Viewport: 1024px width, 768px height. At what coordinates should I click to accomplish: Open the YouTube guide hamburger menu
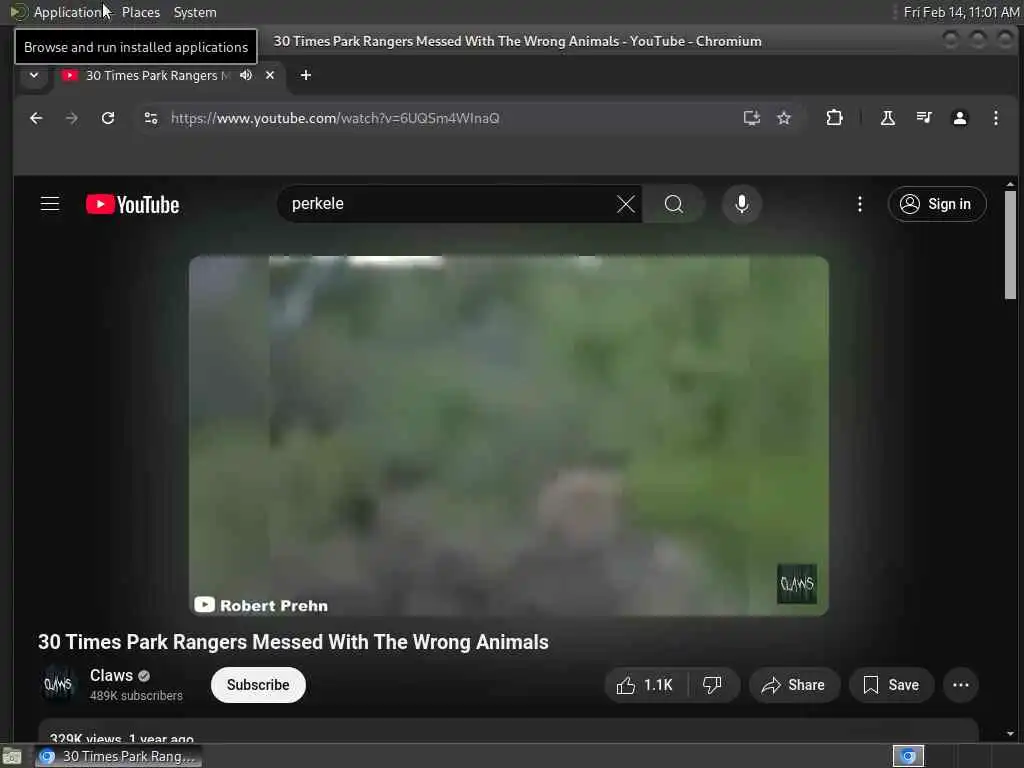[50, 204]
